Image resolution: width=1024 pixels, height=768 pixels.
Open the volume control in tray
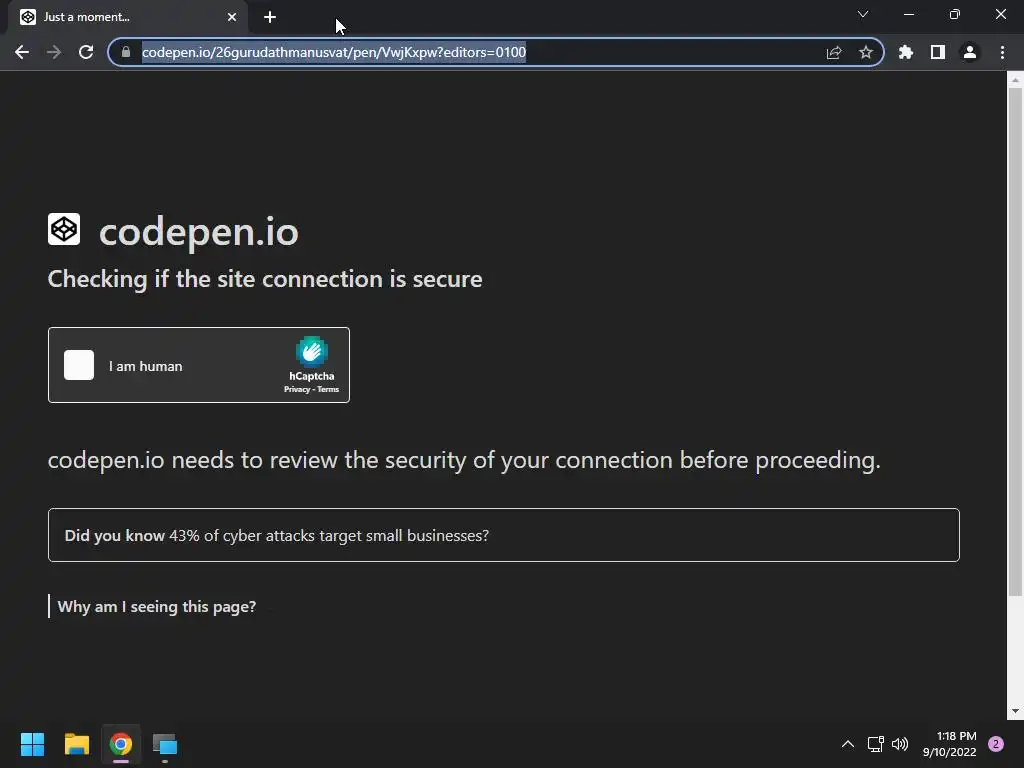(x=900, y=744)
